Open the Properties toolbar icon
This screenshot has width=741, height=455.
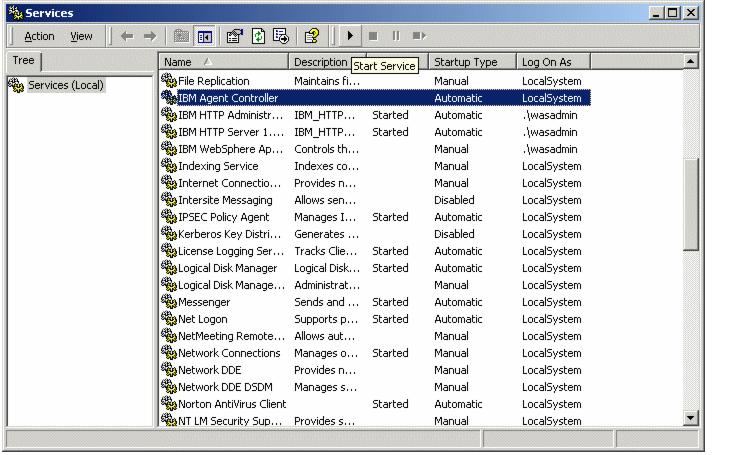pos(234,36)
